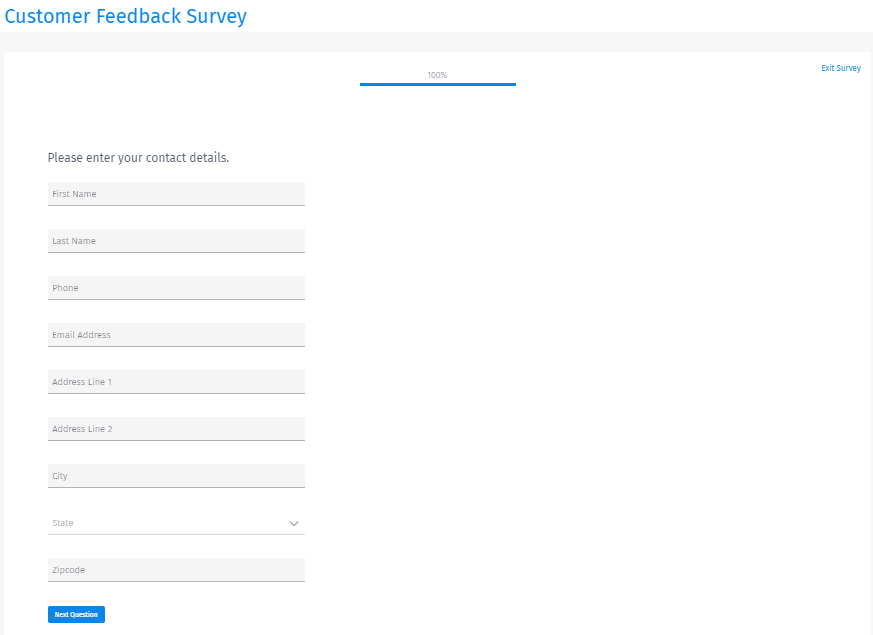Expand the State dropdown chevron arrow
Viewport: 873px width, 635px height.
[x=294, y=523]
